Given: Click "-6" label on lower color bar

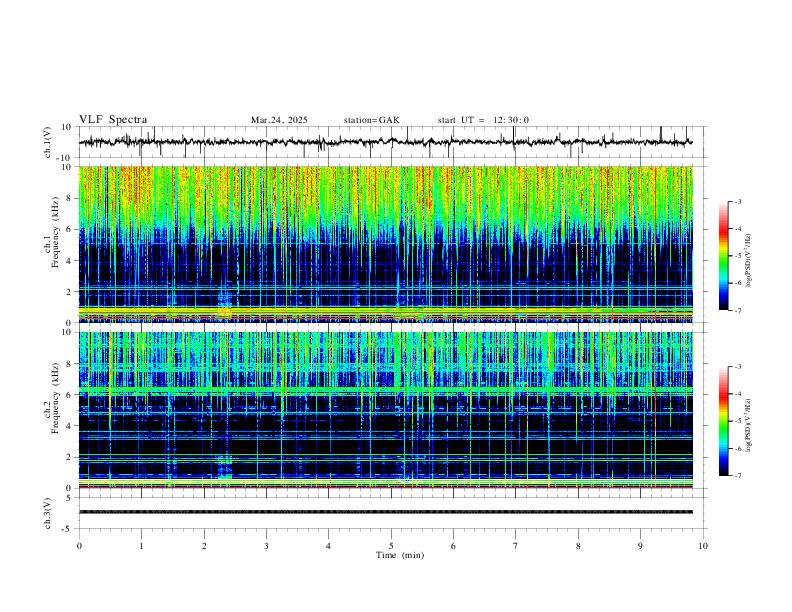Looking at the screenshot, I should (x=738, y=448).
